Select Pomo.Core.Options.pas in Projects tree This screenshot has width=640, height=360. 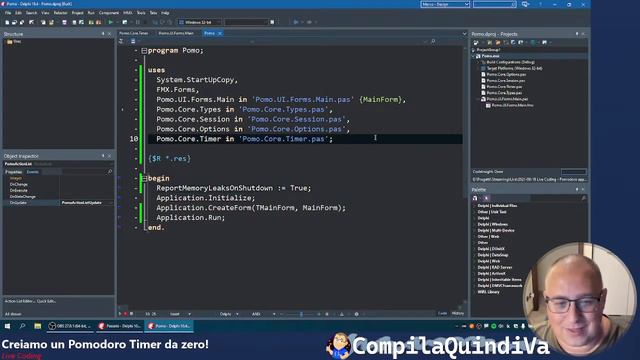click(506, 74)
